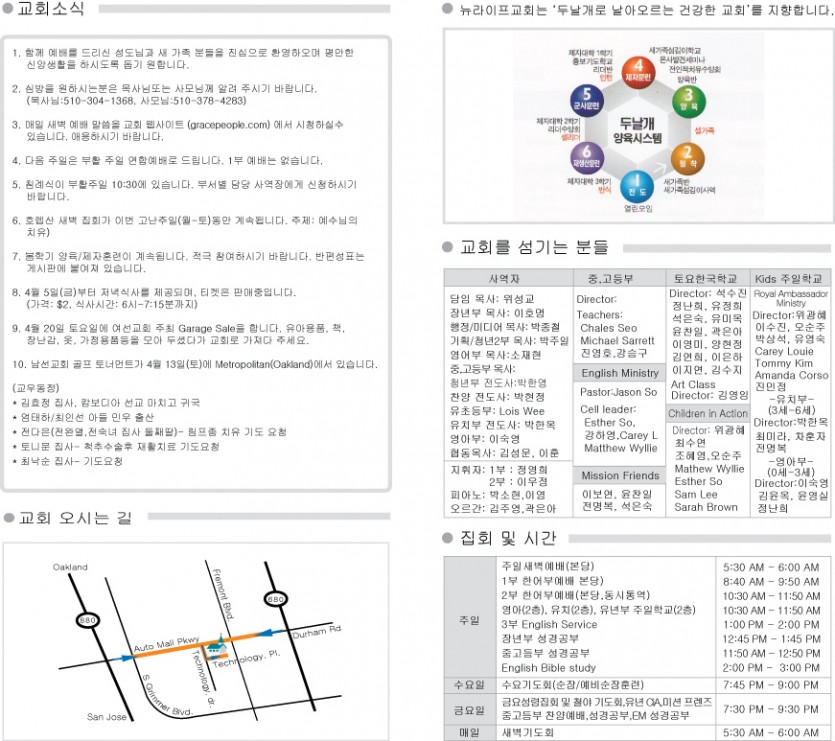Click the 12:45 PM - 1:45 PM time
The height and width of the screenshot is (741, 835).
[x=771, y=639]
